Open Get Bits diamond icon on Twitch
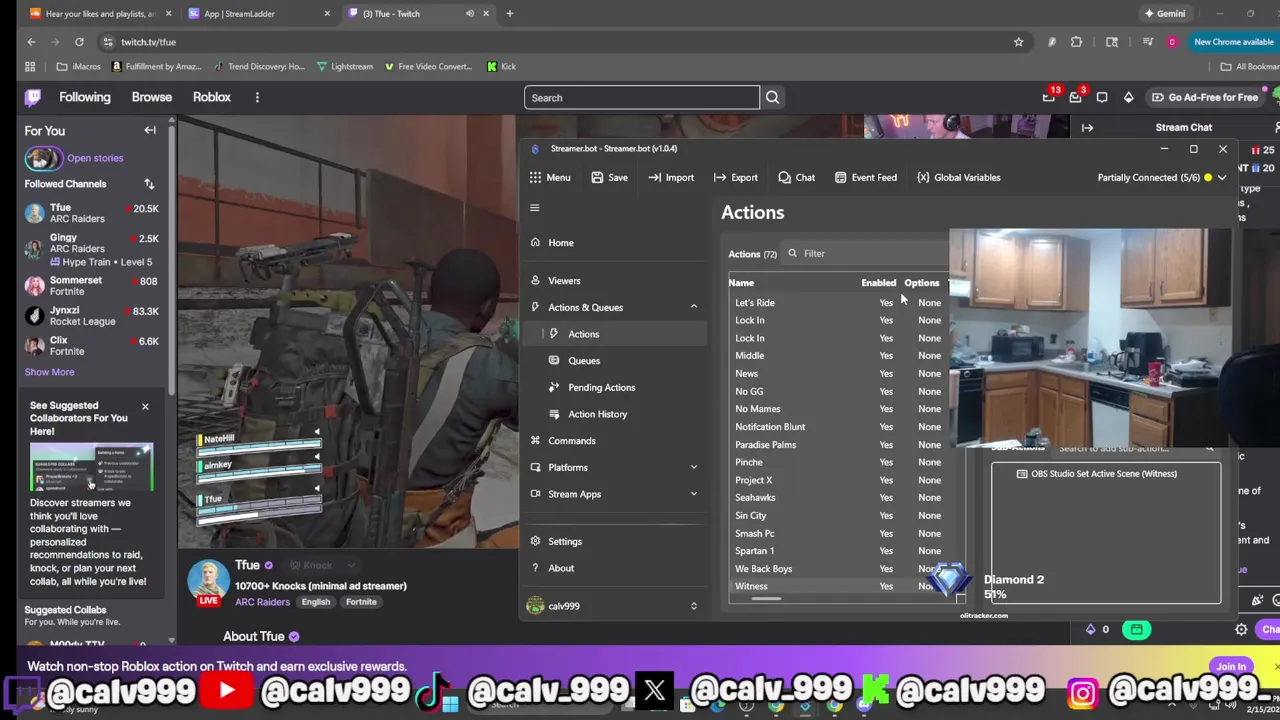This screenshot has width=1280, height=720. coord(1128,97)
